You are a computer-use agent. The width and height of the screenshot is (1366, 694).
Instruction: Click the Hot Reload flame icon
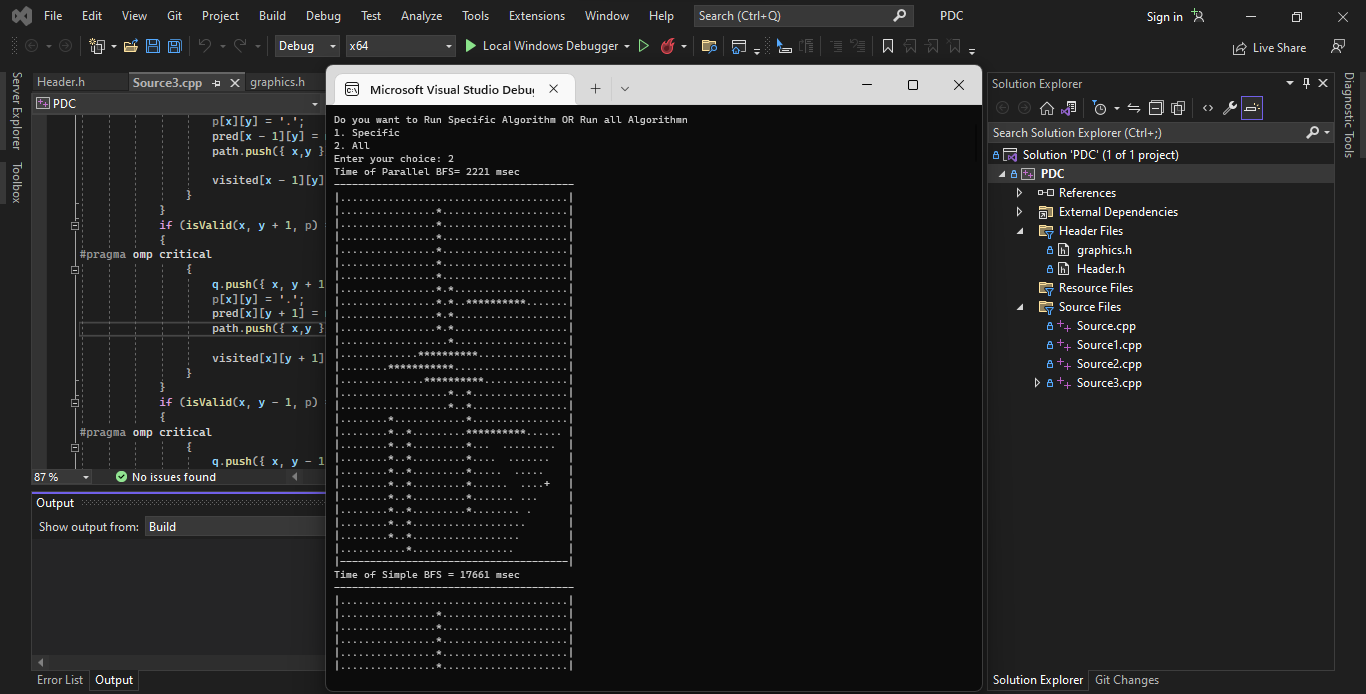coord(668,46)
